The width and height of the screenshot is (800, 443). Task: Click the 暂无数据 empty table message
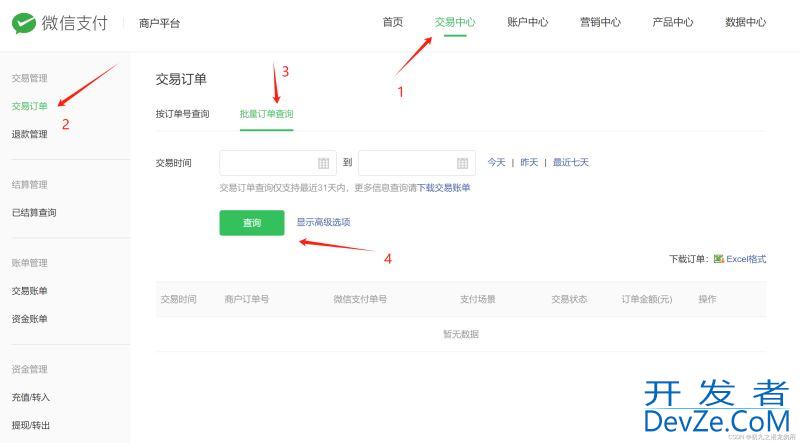click(461, 334)
